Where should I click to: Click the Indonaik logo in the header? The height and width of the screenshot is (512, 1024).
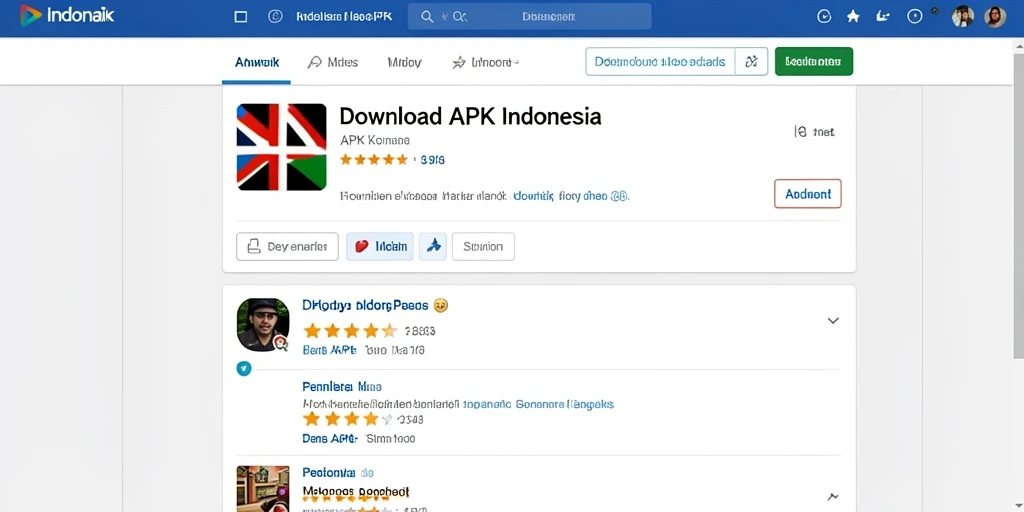(67, 16)
